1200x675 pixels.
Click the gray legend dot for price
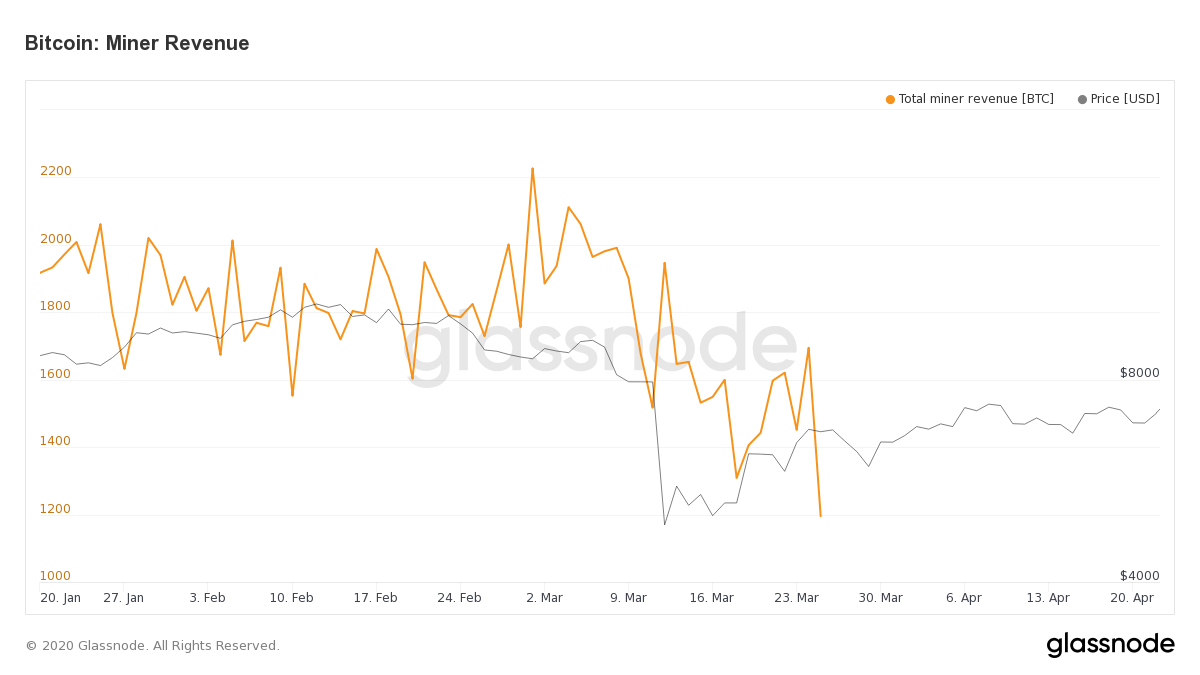click(x=1082, y=99)
